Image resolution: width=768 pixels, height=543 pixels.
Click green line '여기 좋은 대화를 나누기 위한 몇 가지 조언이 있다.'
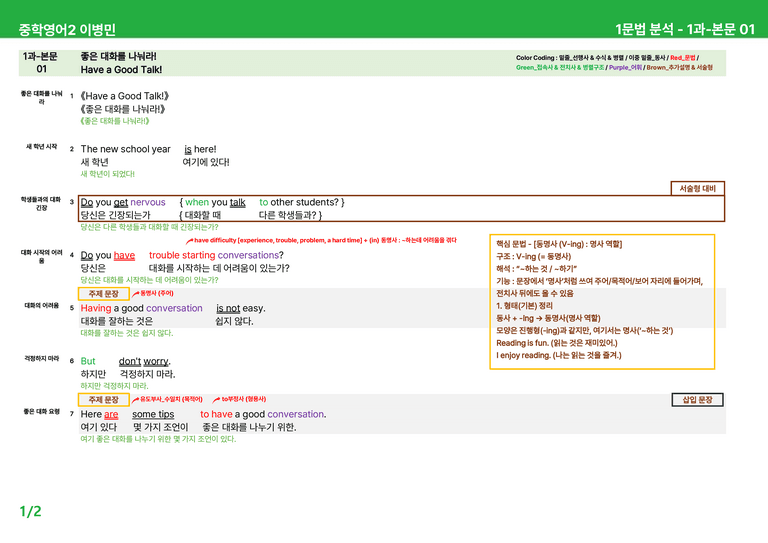click(158, 439)
